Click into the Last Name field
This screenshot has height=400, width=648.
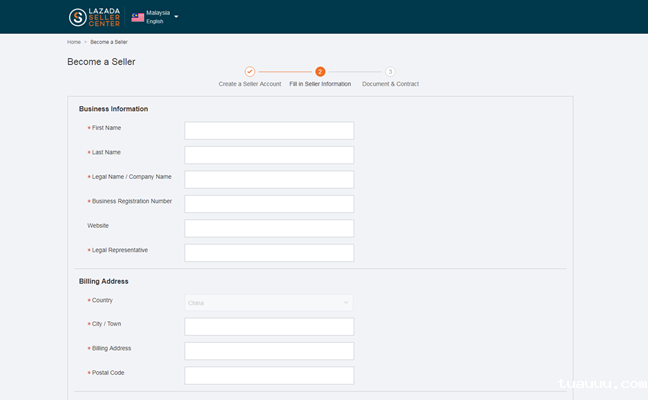(x=269, y=155)
